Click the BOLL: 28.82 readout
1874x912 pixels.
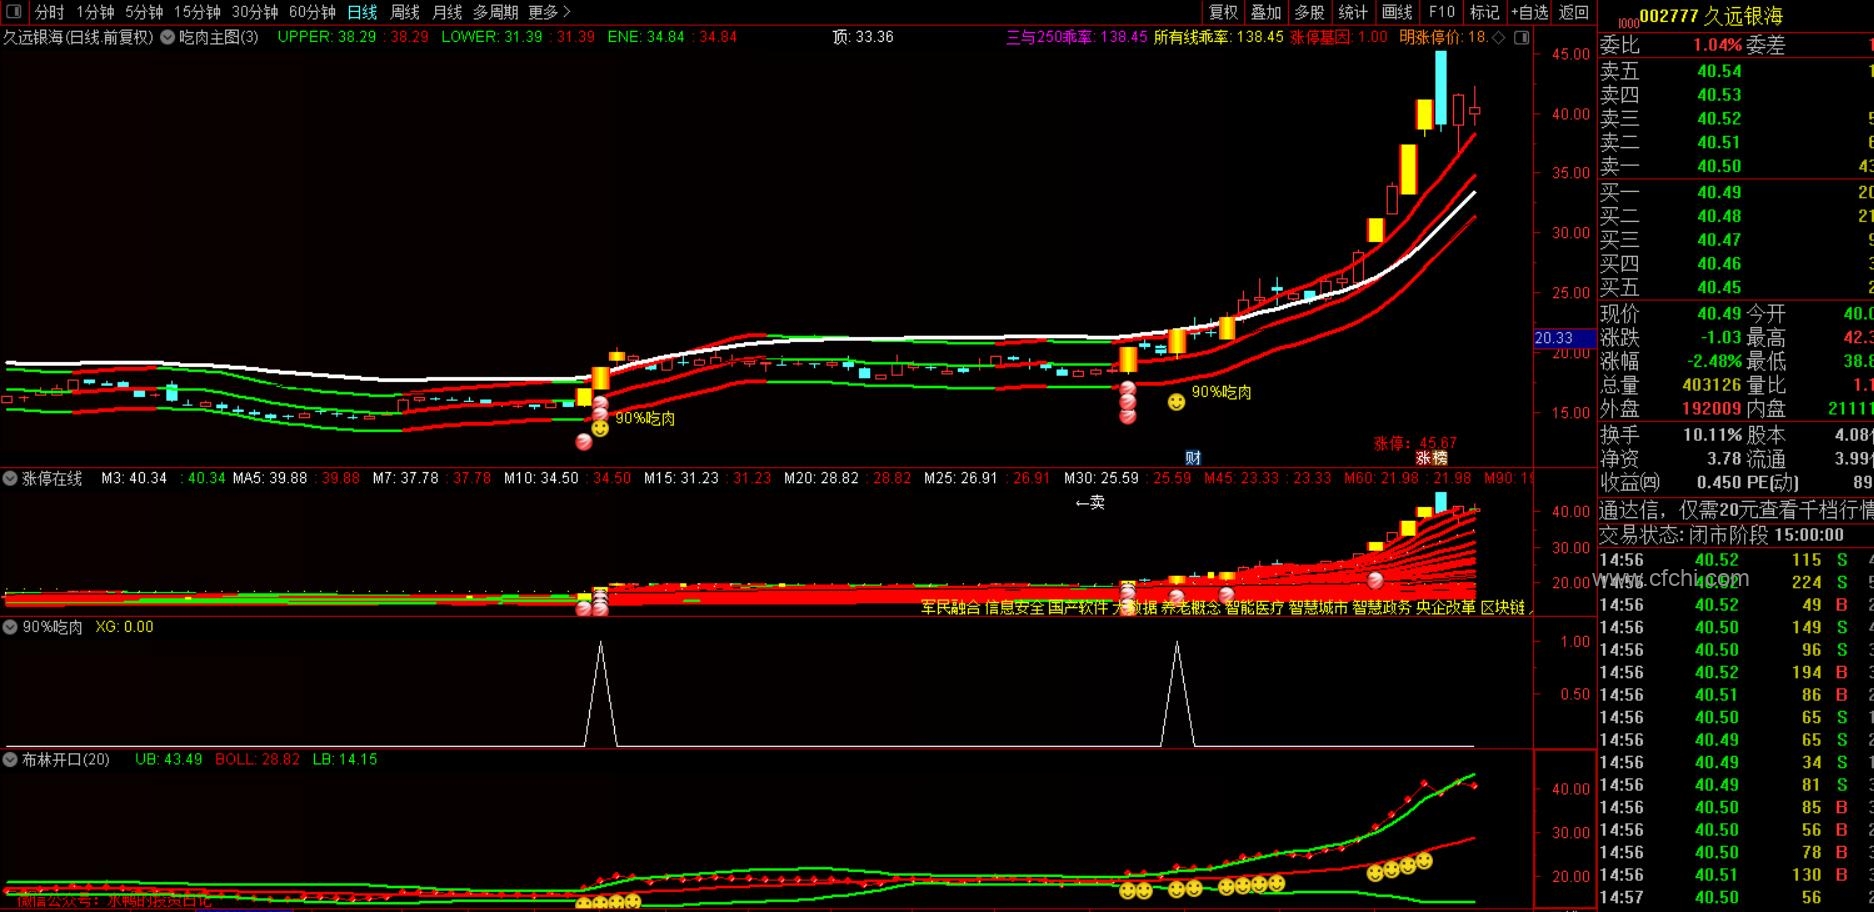point(258,759)
